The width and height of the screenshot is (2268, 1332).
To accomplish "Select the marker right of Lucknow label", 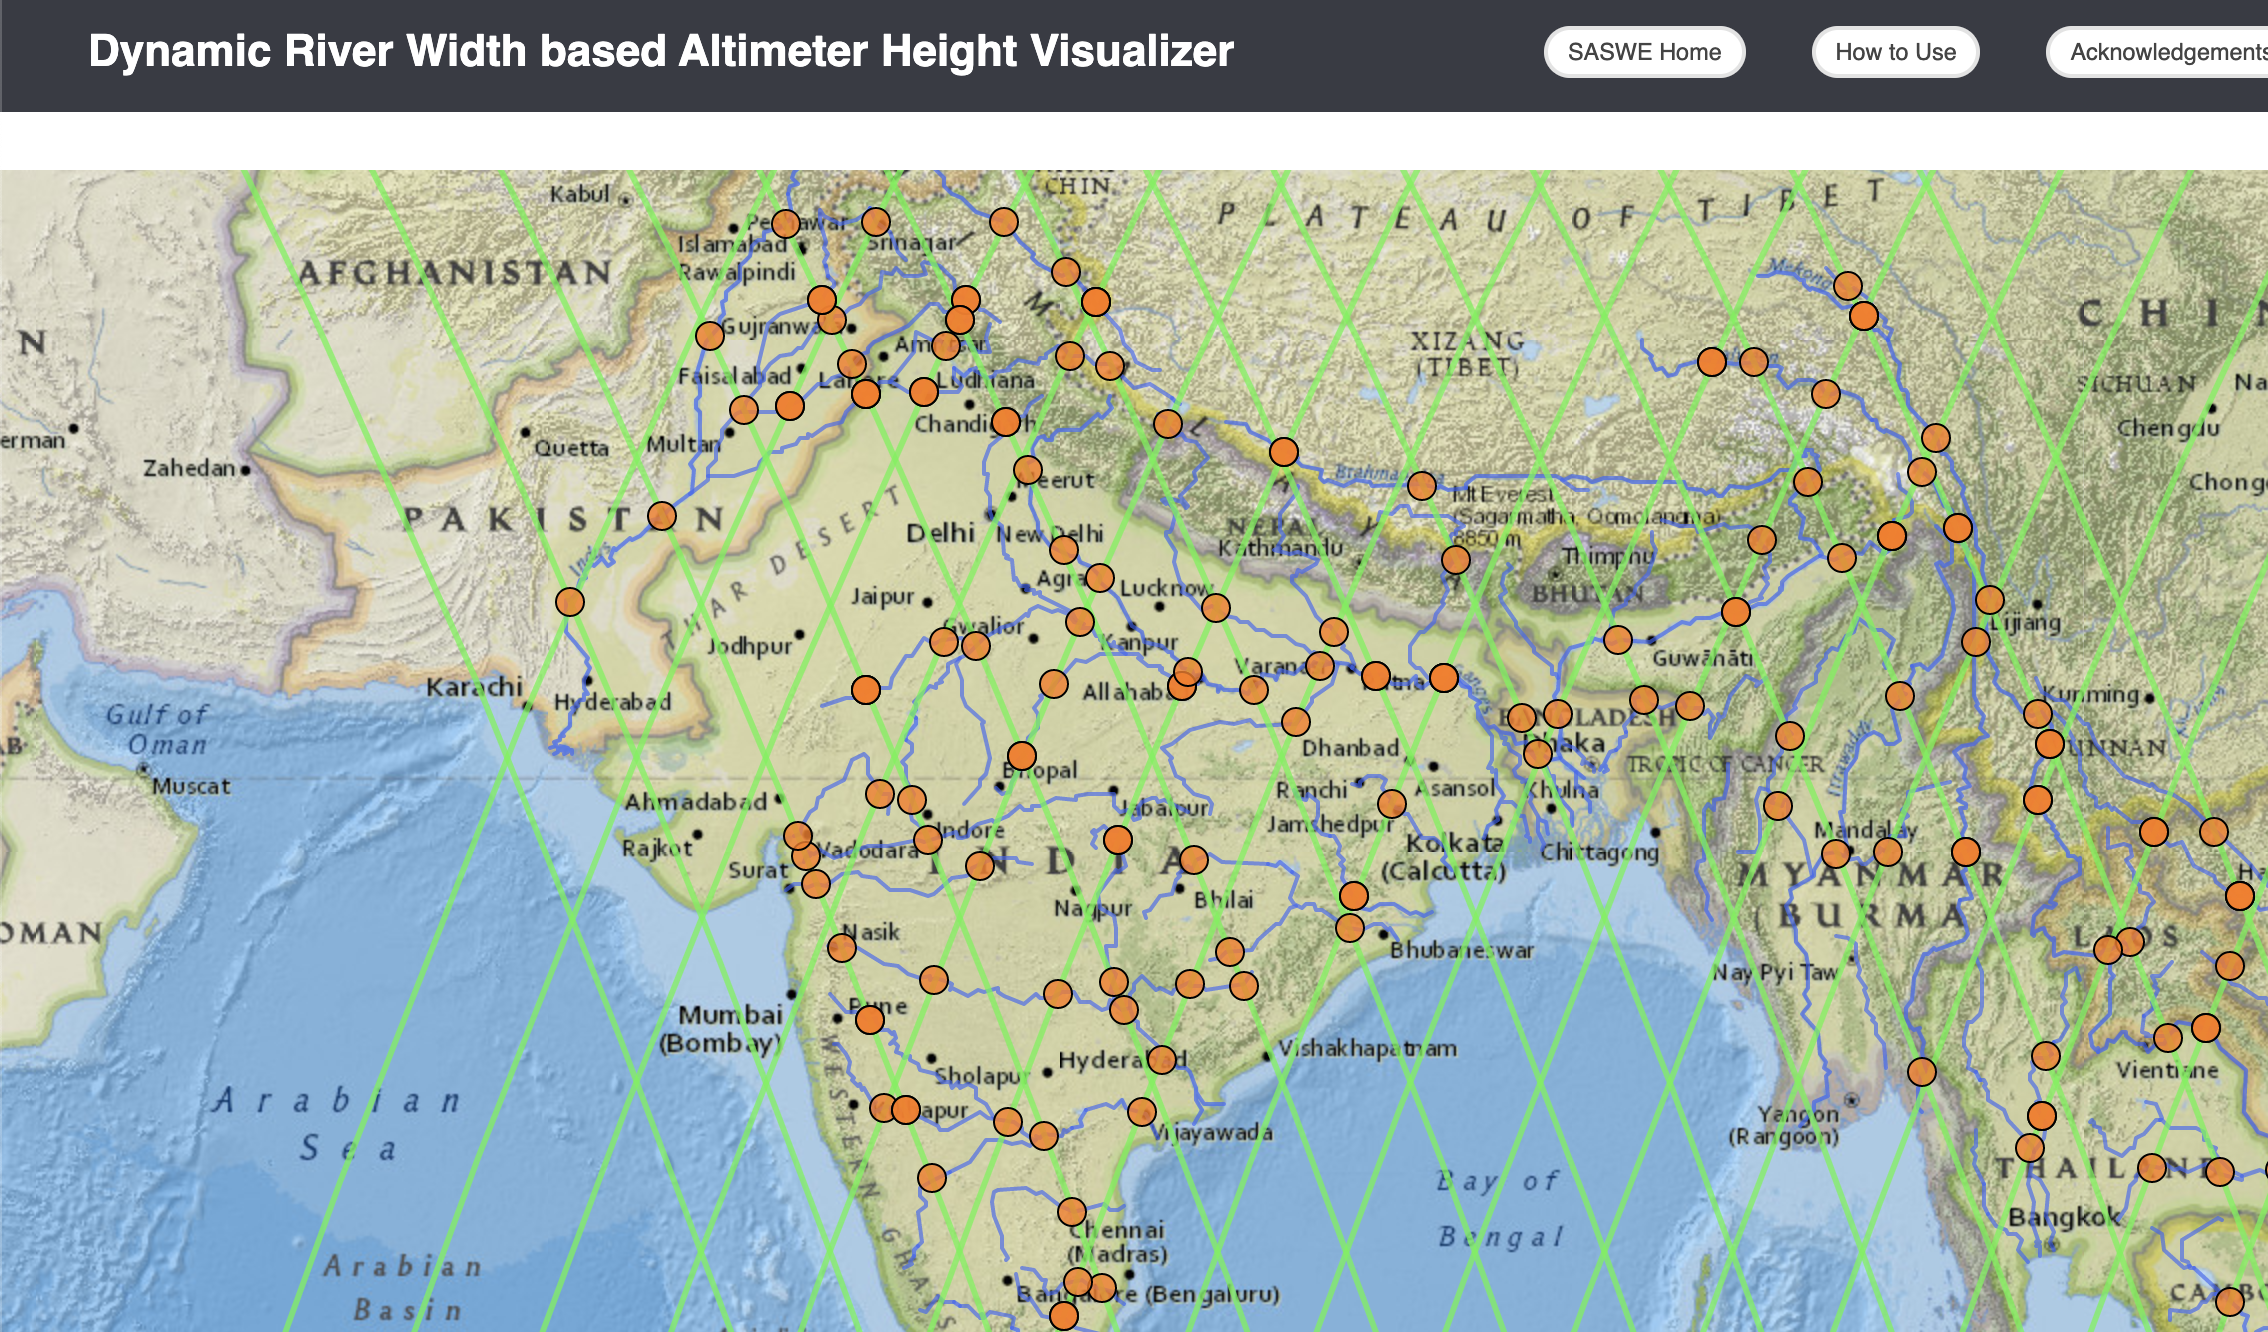I will (x=1216, y=607).
